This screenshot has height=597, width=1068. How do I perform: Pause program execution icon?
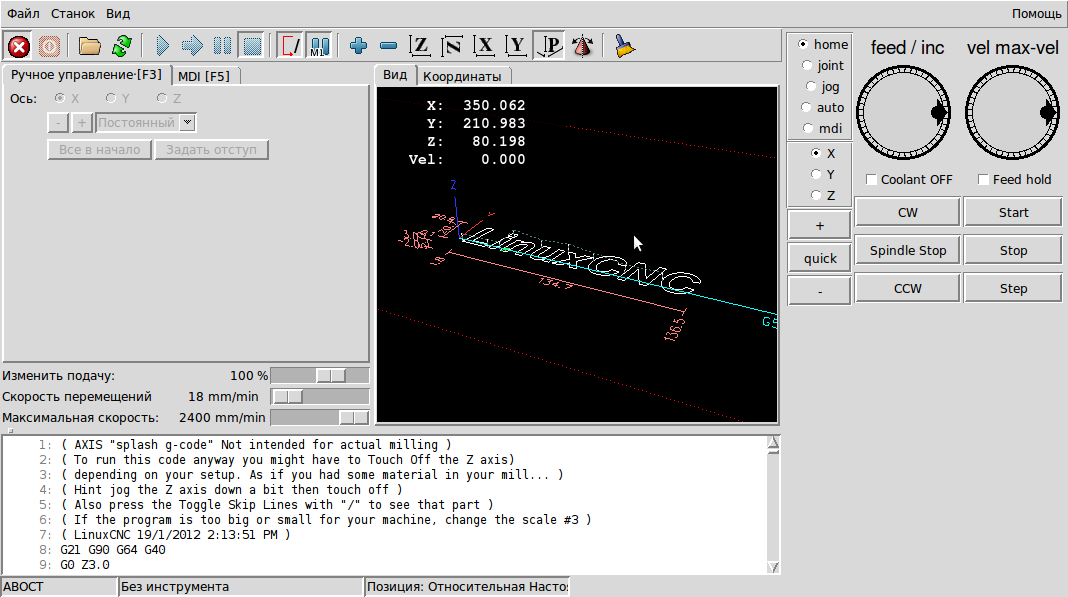click(222, 46)
